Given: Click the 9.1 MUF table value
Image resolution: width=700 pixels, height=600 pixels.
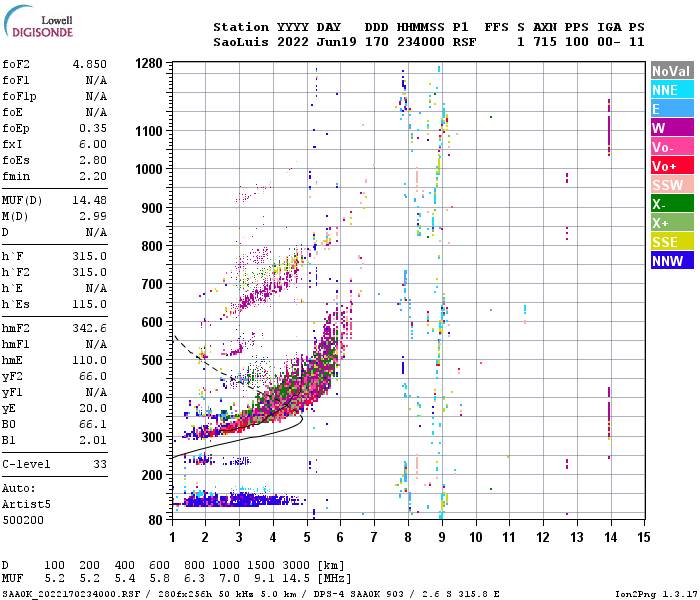Looking at the screenshot, I should 264,579.
